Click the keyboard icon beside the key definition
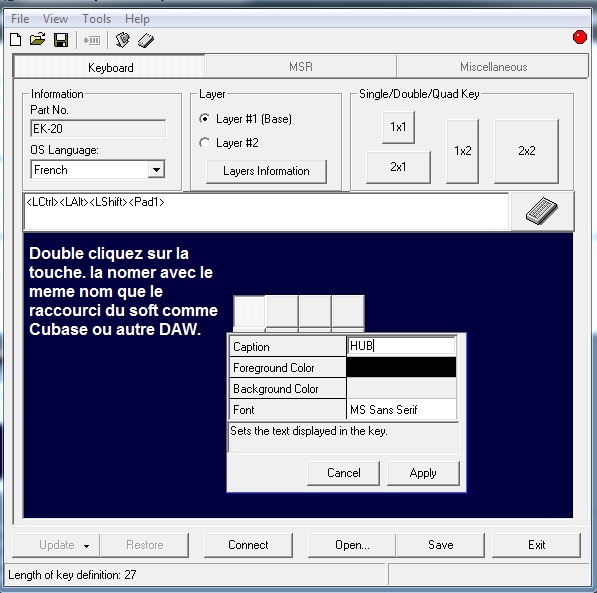The height and width of the screenshot is (593, 597). tap(541, 211)
